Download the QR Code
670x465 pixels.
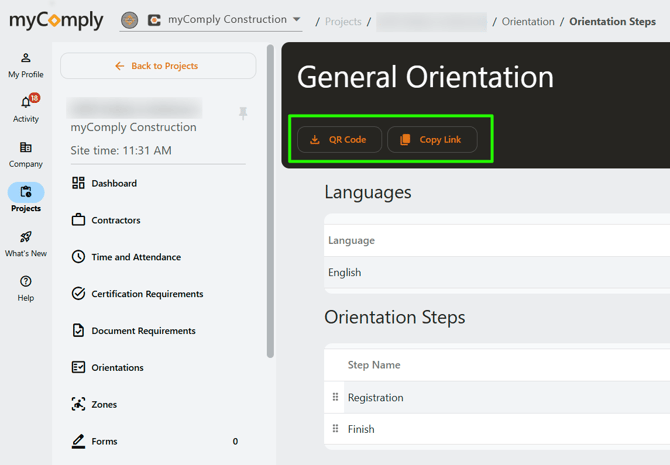[339, 139]
